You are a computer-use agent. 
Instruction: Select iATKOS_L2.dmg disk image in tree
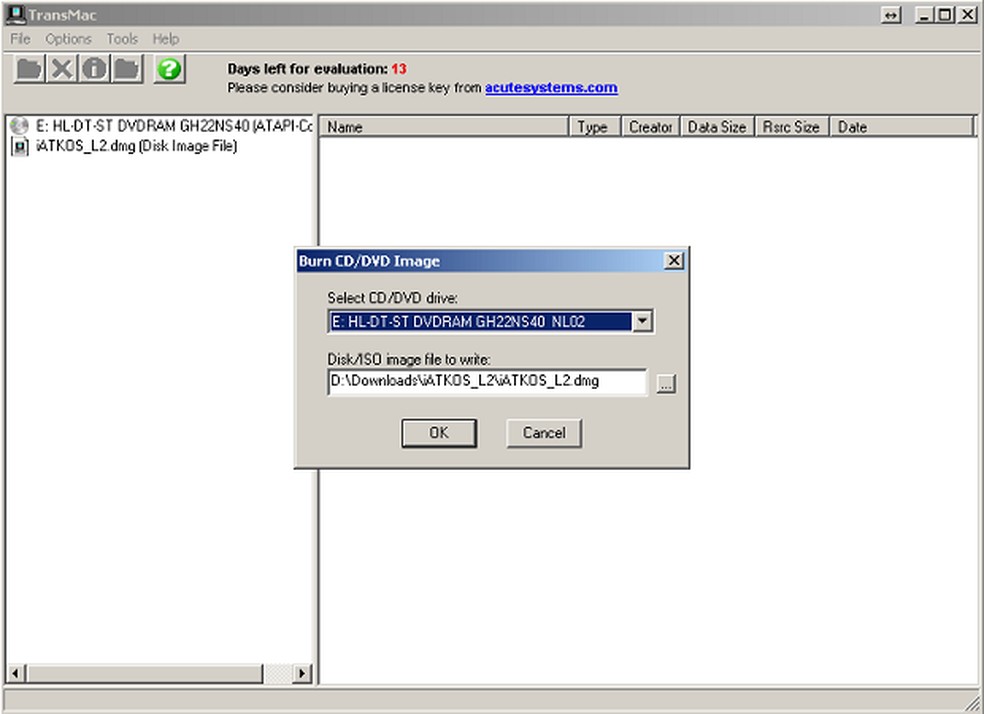(136, 147)
